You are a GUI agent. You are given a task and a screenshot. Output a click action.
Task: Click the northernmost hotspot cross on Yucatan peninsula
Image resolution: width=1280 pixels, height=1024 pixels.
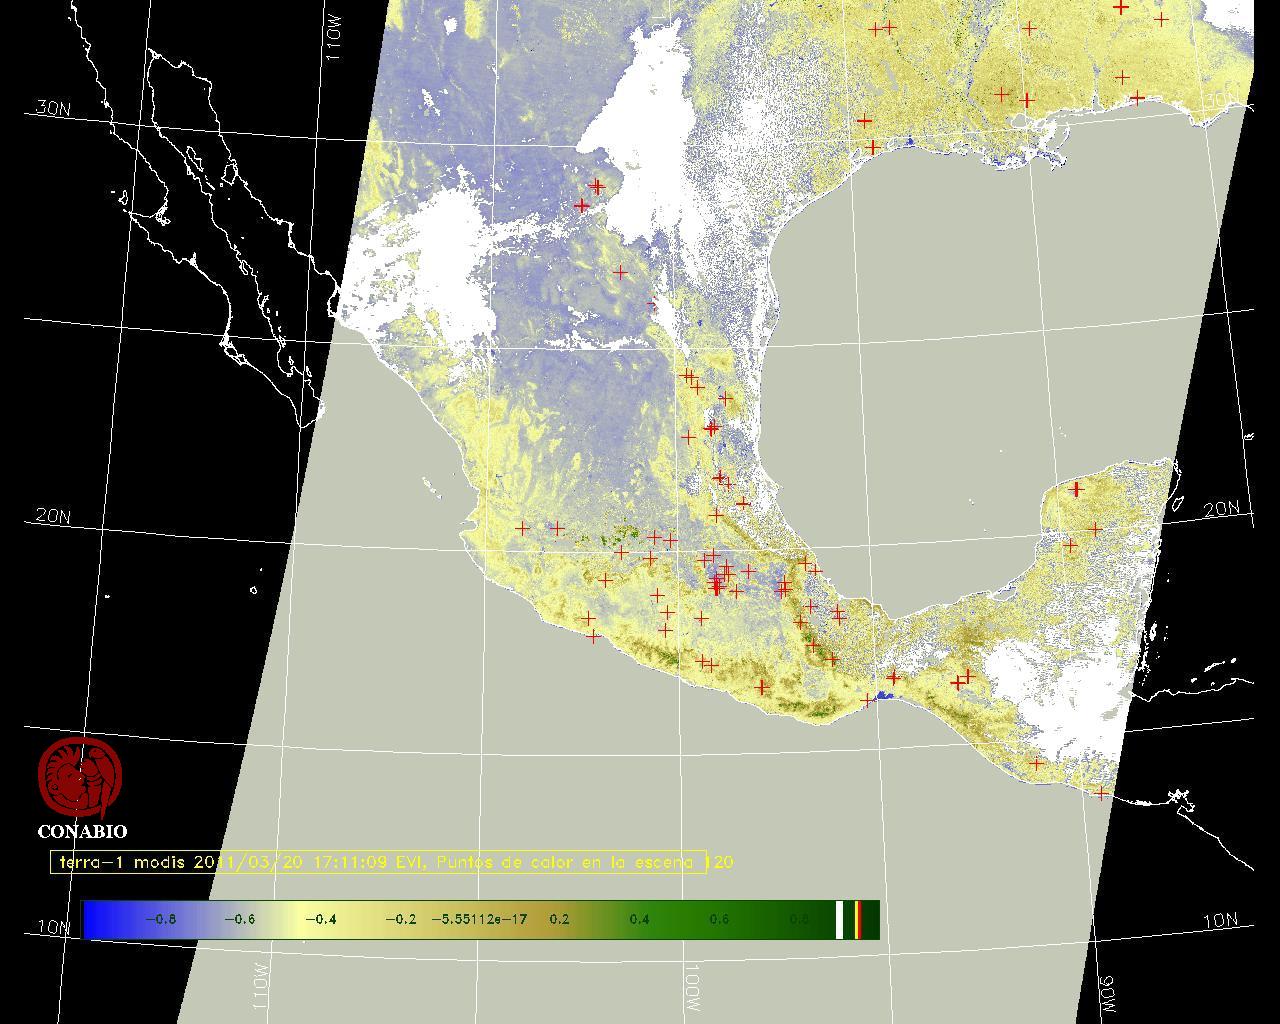click(1076, 489)
